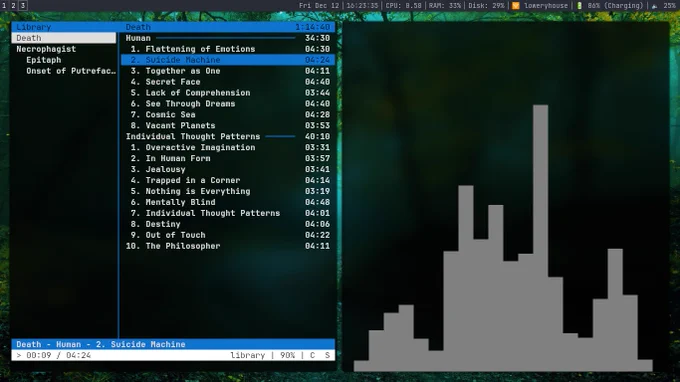Select track 'Nothing is Everything'
Viewport: 680px width, 382px height.
[228, 191]
